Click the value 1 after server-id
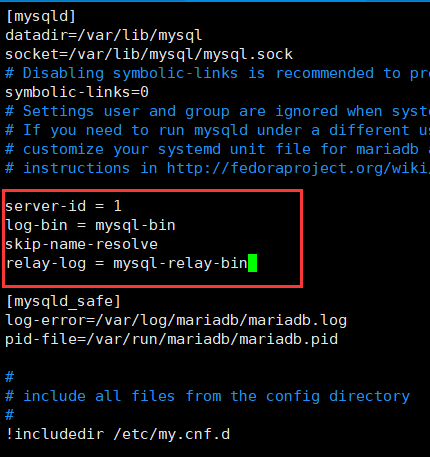 click(x=117, y=206)
